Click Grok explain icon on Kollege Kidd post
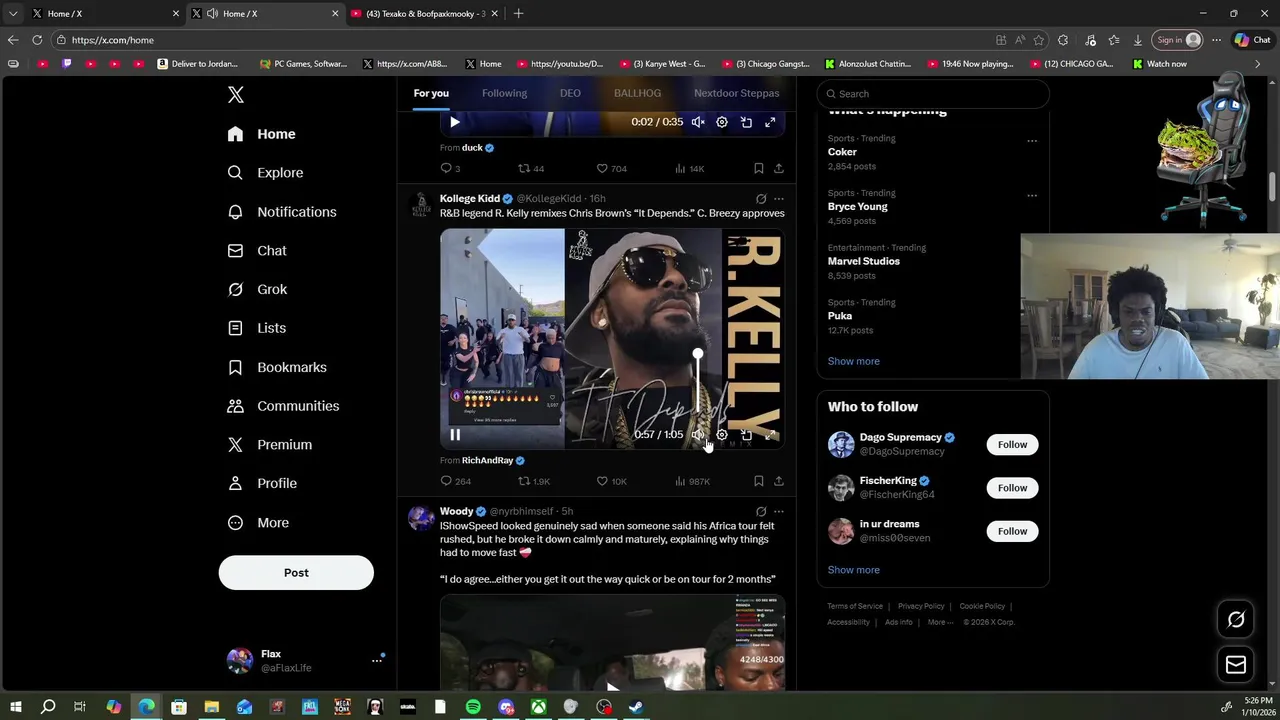 tap(761, 199)
